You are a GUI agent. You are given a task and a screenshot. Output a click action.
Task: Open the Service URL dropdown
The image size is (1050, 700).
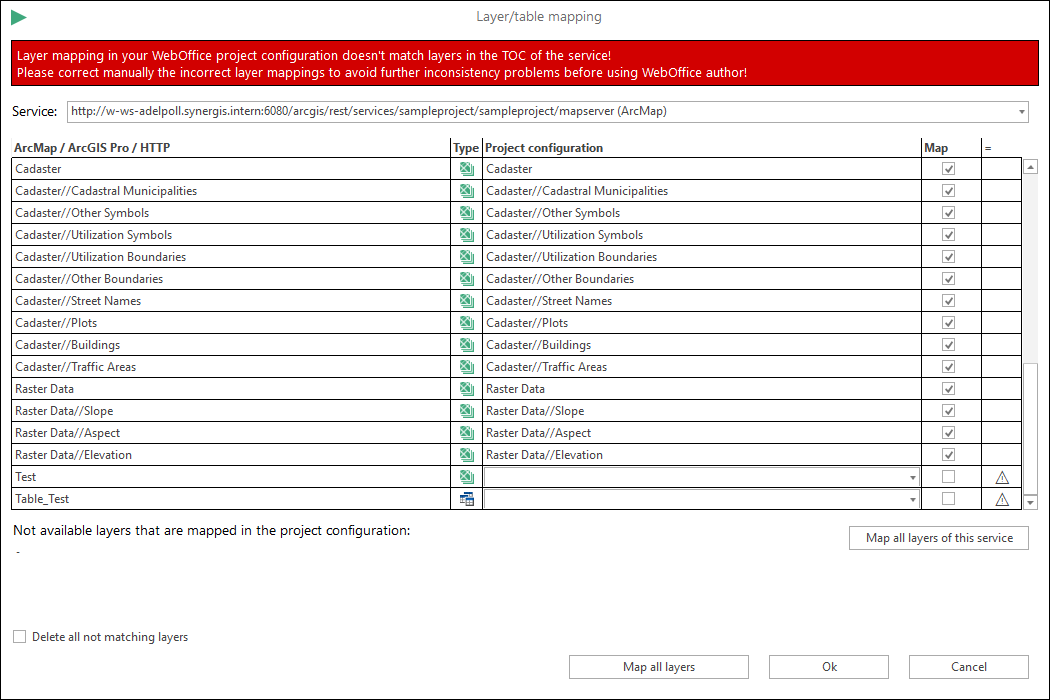pos(1019,111)
